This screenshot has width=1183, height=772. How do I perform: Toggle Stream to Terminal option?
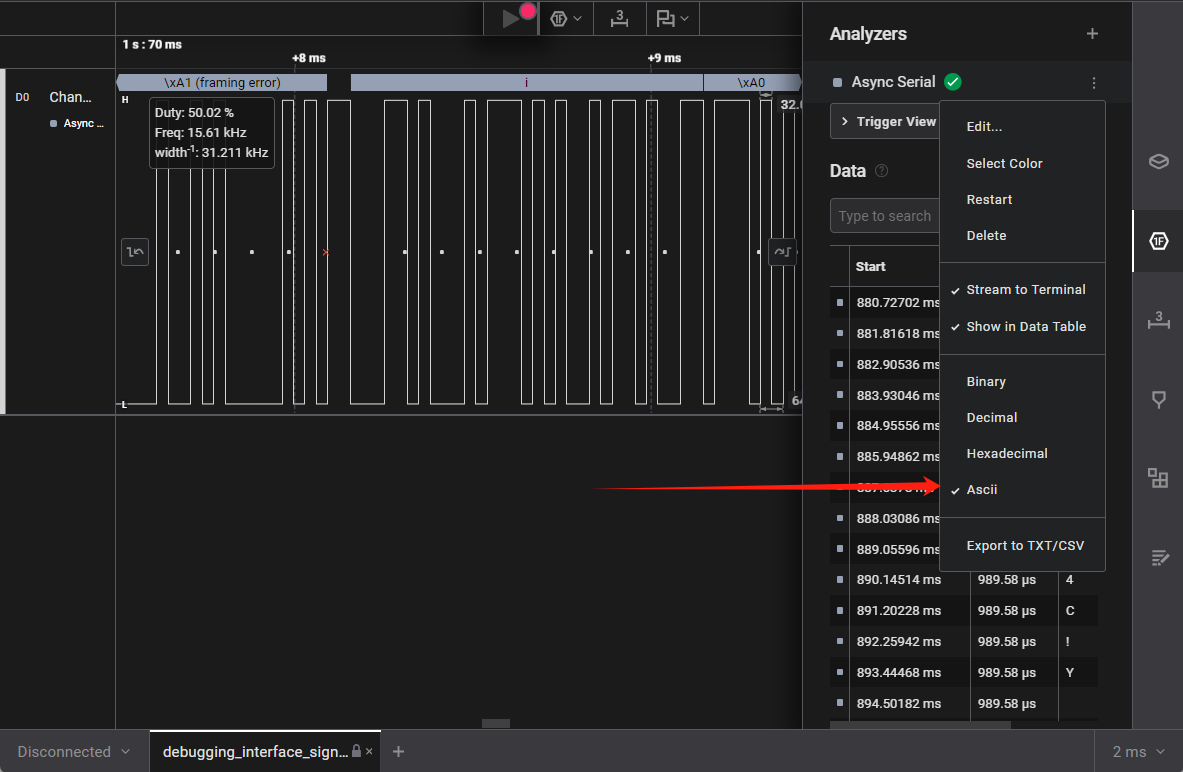coord(1025,290)
